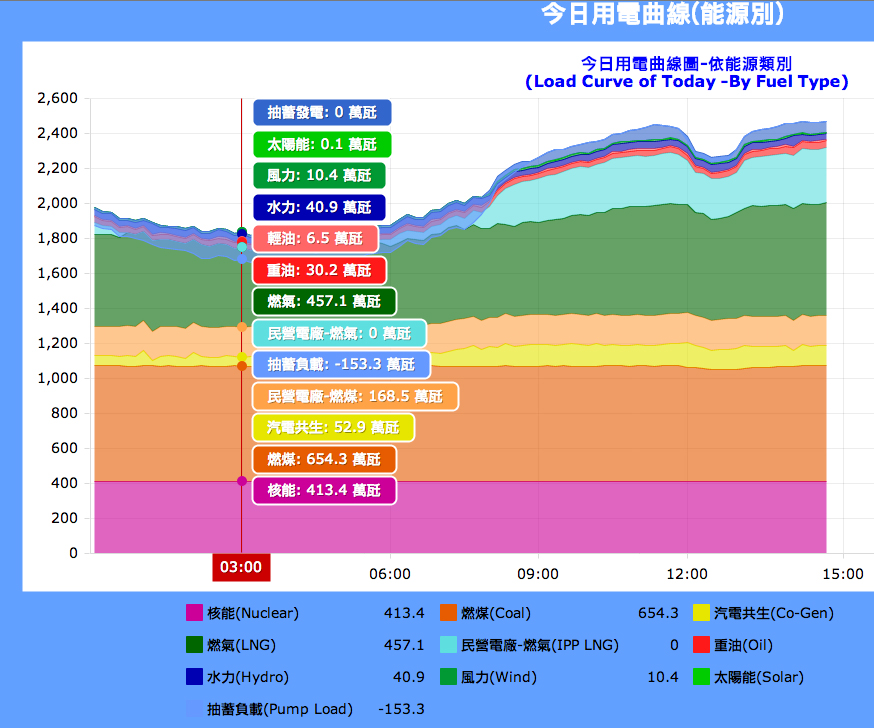The image size is (874, 728).
Task: Click the 輕油: 6.5 萬瓩 tooltip balloon
Action: (x=315, y=239)
